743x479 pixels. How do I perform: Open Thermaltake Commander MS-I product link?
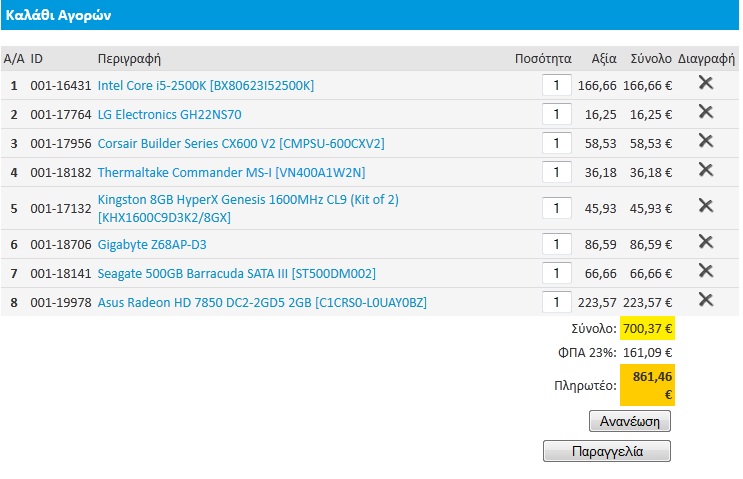pos(231,172)
